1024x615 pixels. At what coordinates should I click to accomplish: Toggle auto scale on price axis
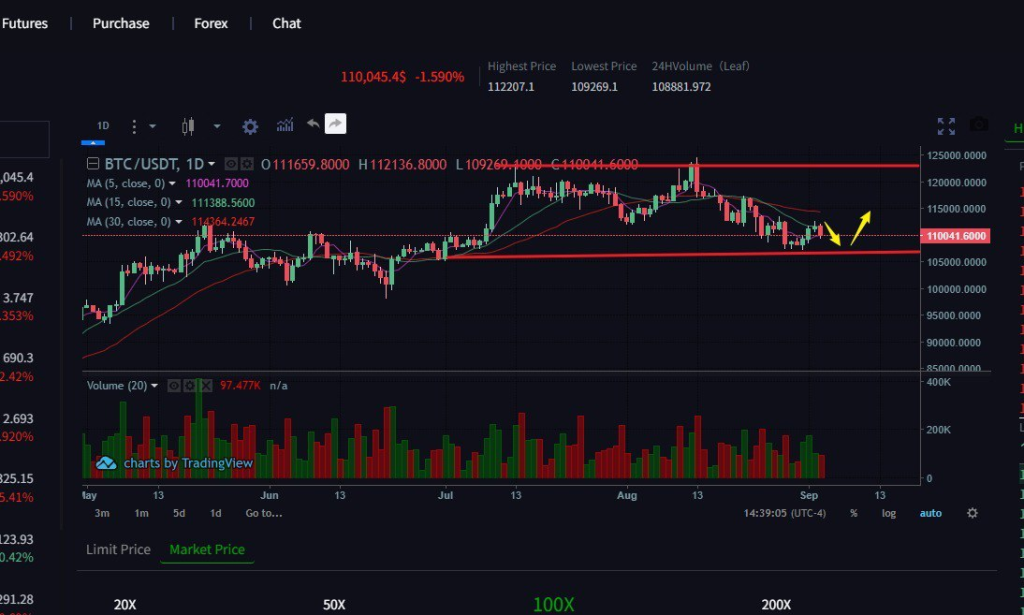(x=930, y=513)
